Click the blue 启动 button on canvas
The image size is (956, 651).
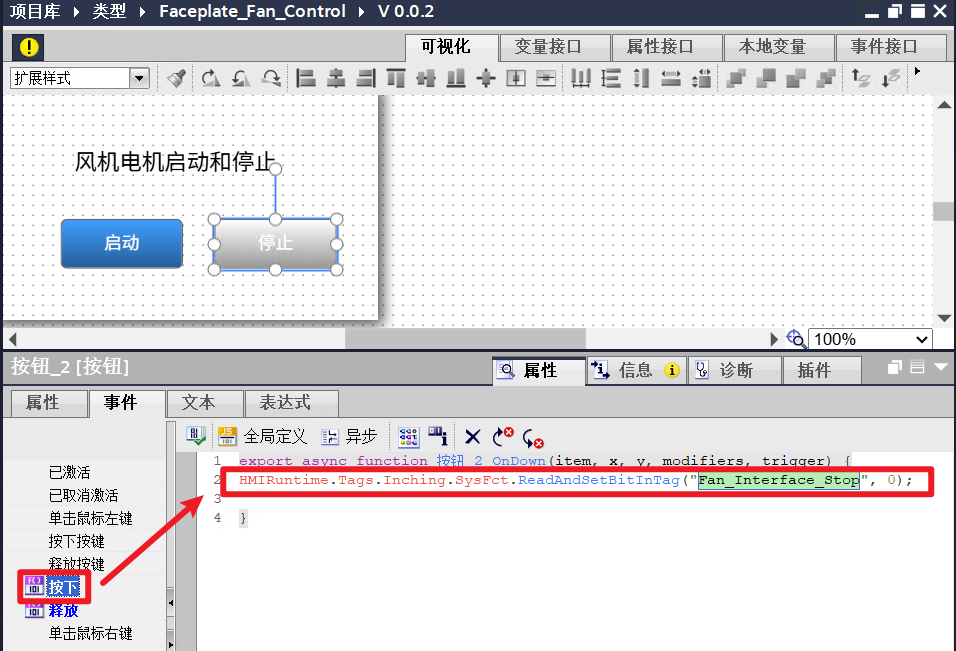tap(122, 243)
